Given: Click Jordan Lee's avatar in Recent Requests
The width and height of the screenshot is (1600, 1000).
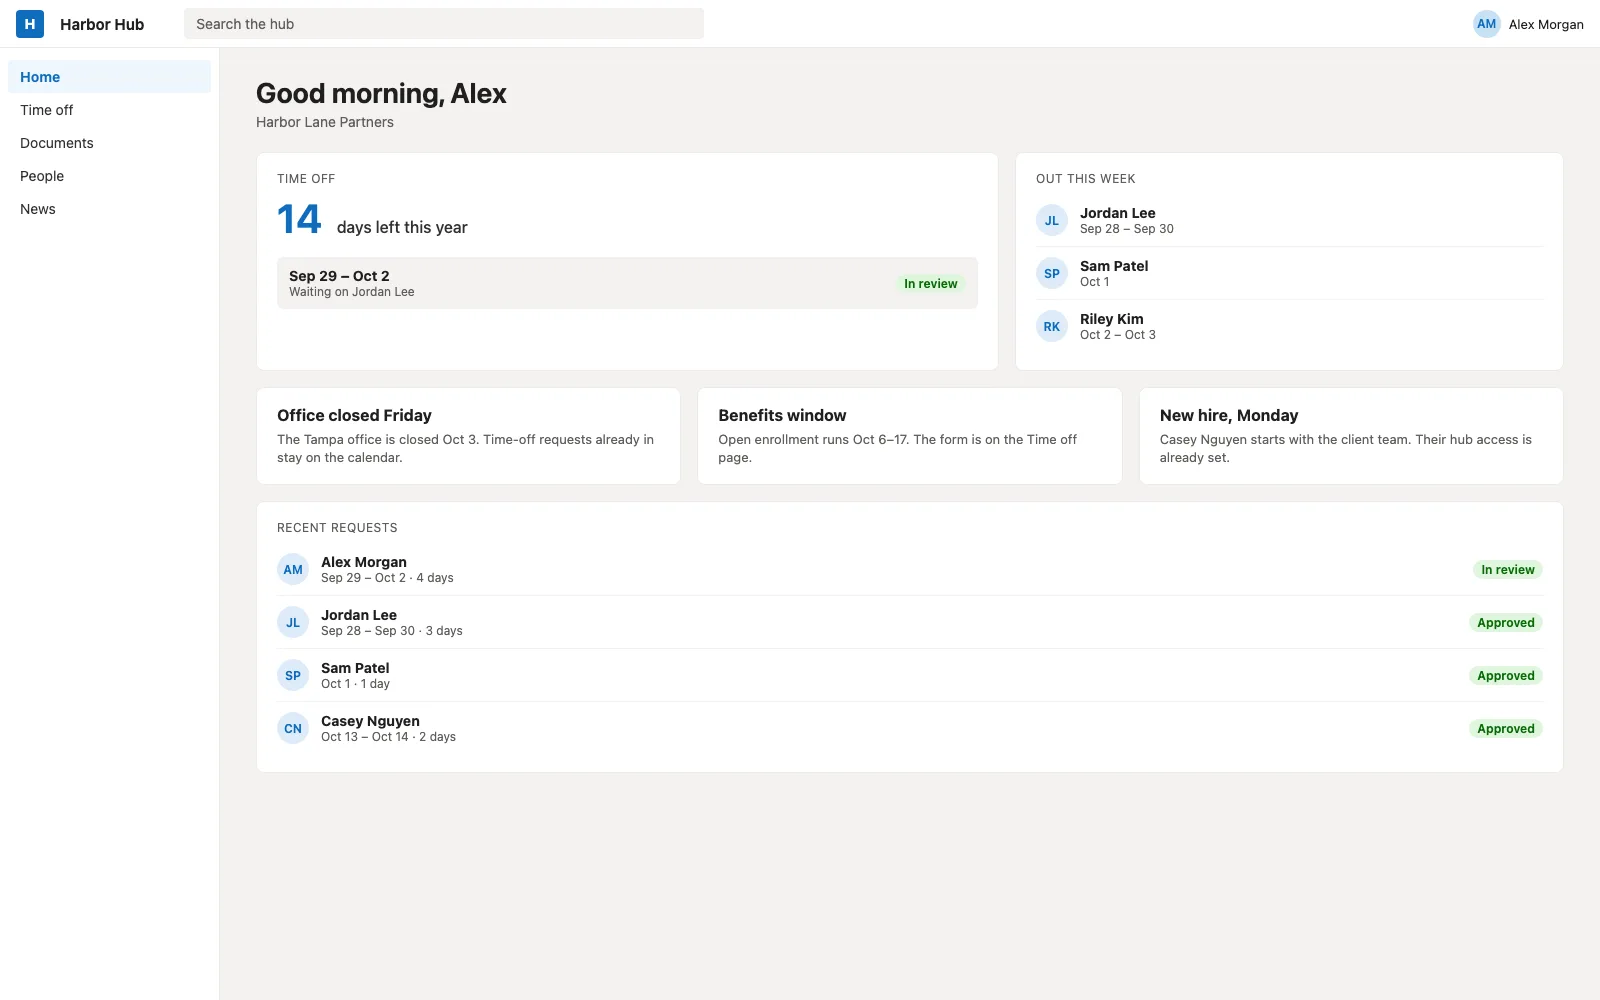Looking at the screenshot, I should click(293, 623).
